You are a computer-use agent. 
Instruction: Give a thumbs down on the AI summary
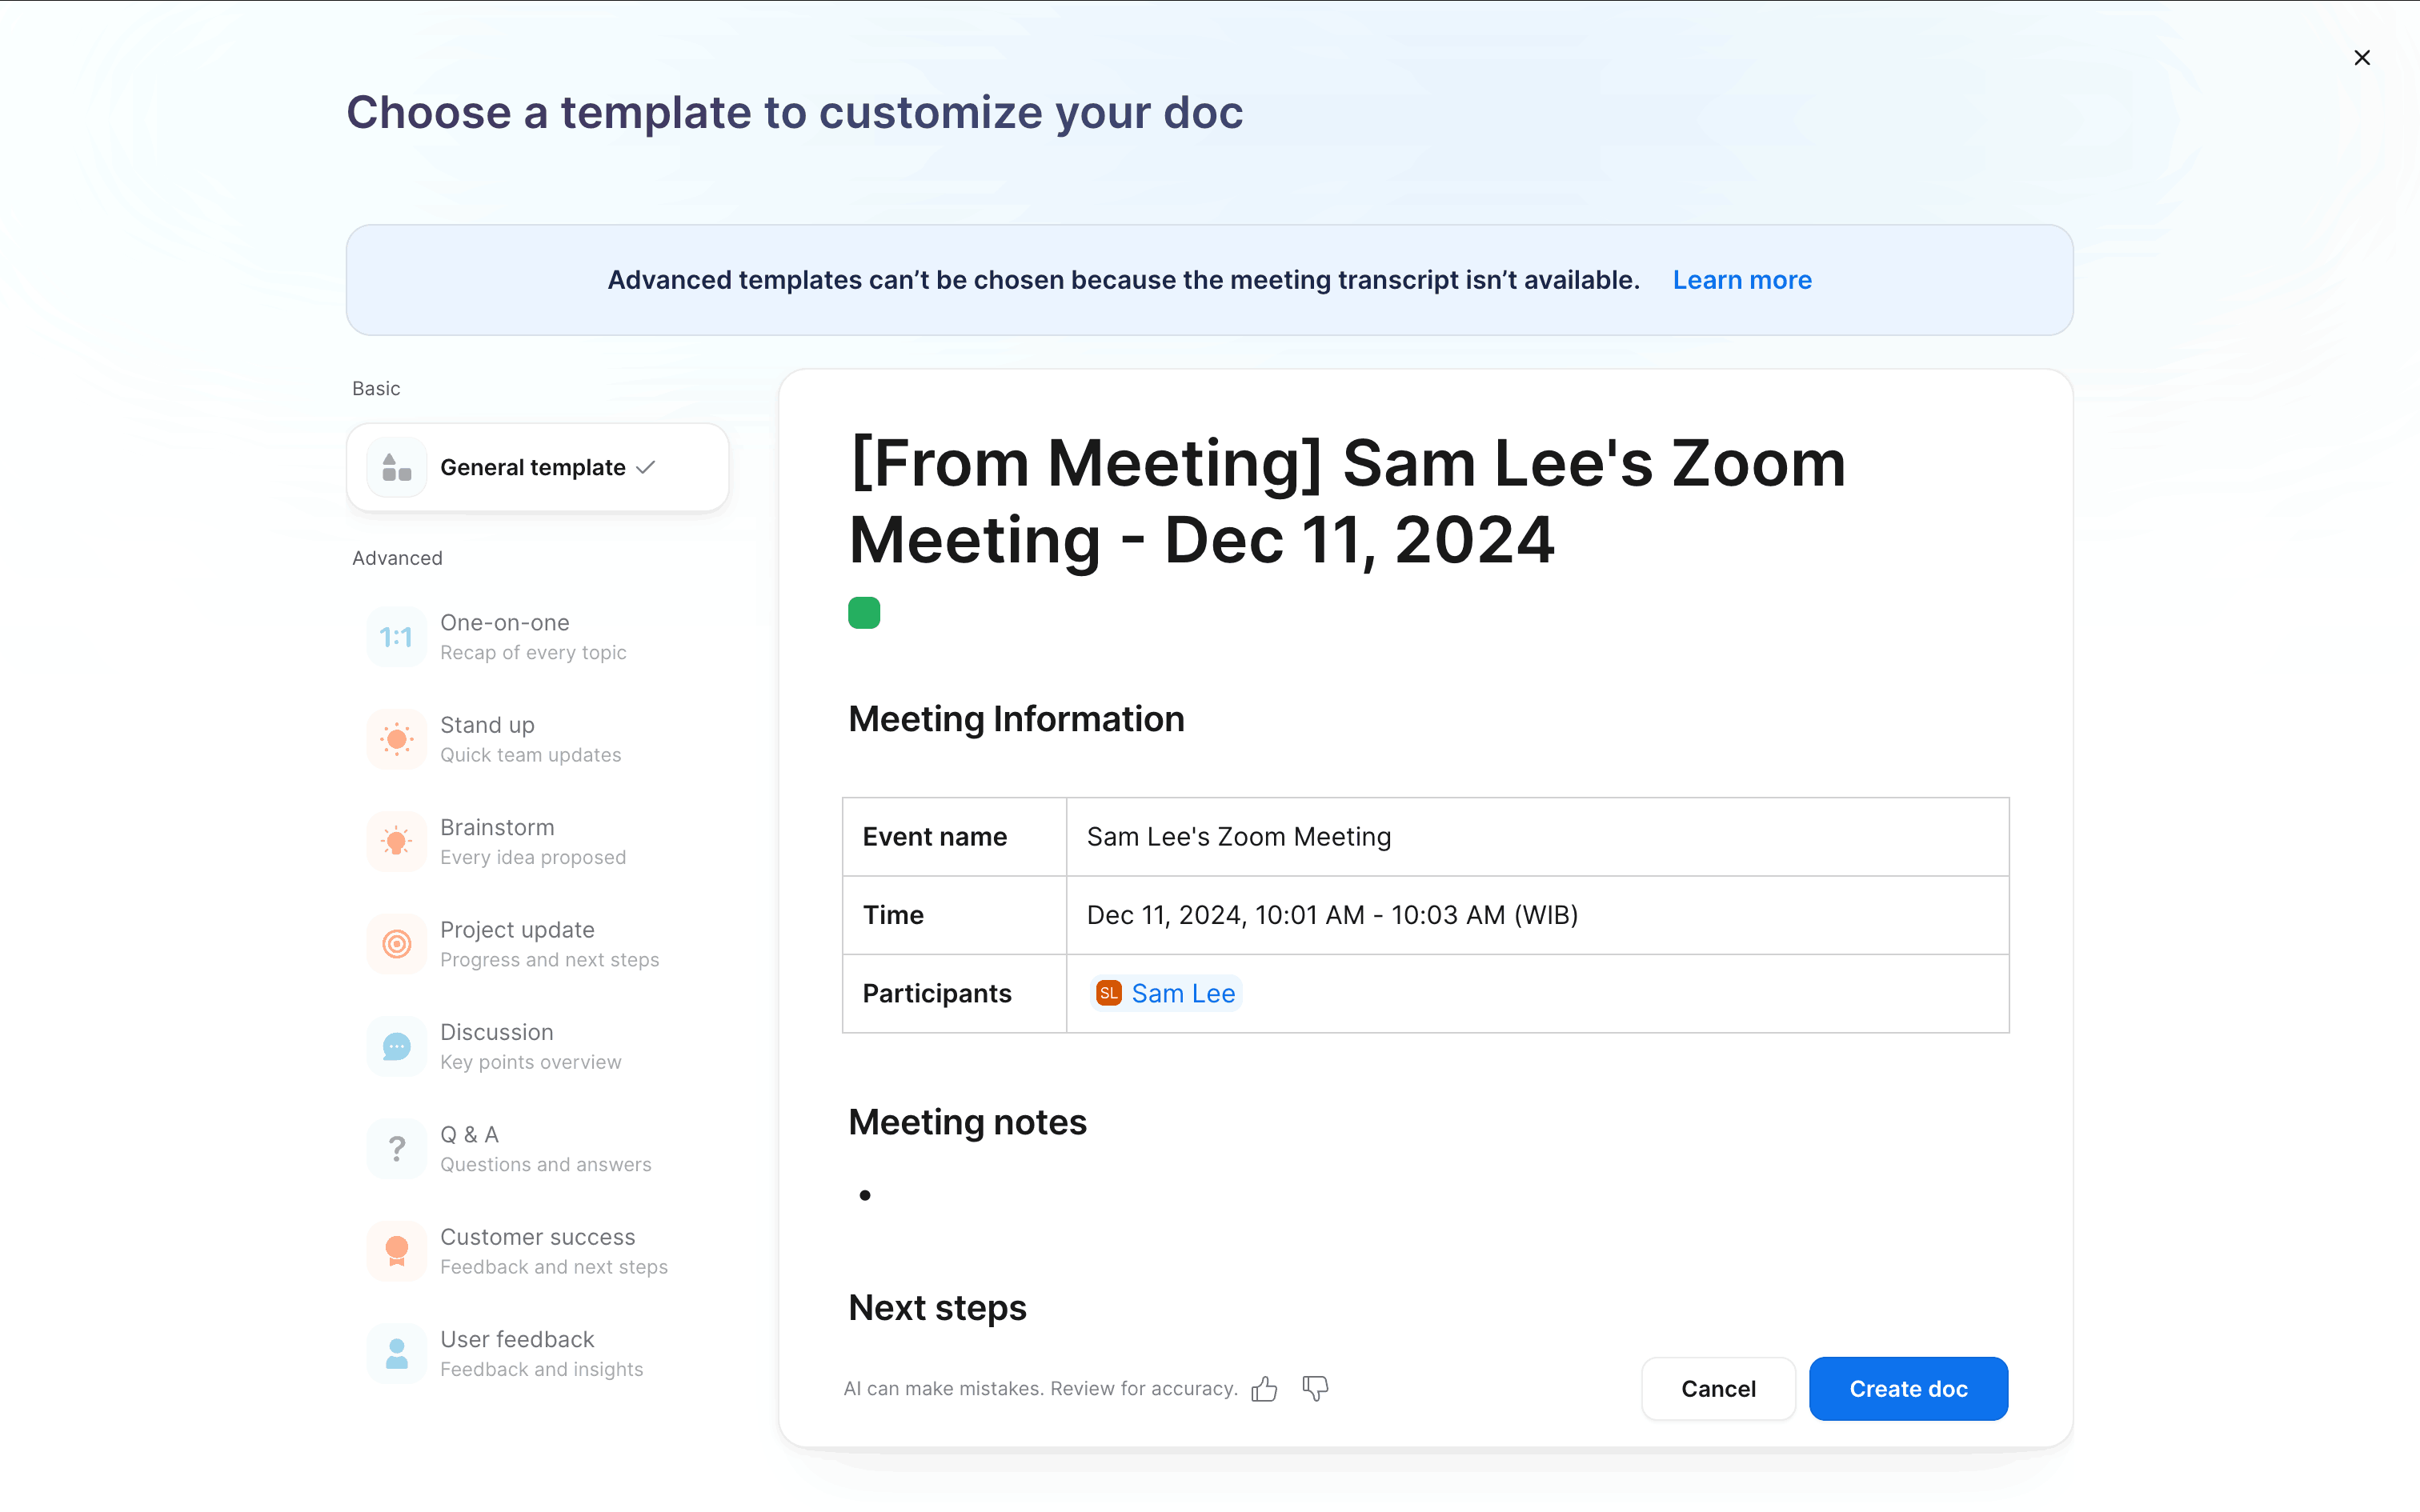(x=1315, y=1388)
